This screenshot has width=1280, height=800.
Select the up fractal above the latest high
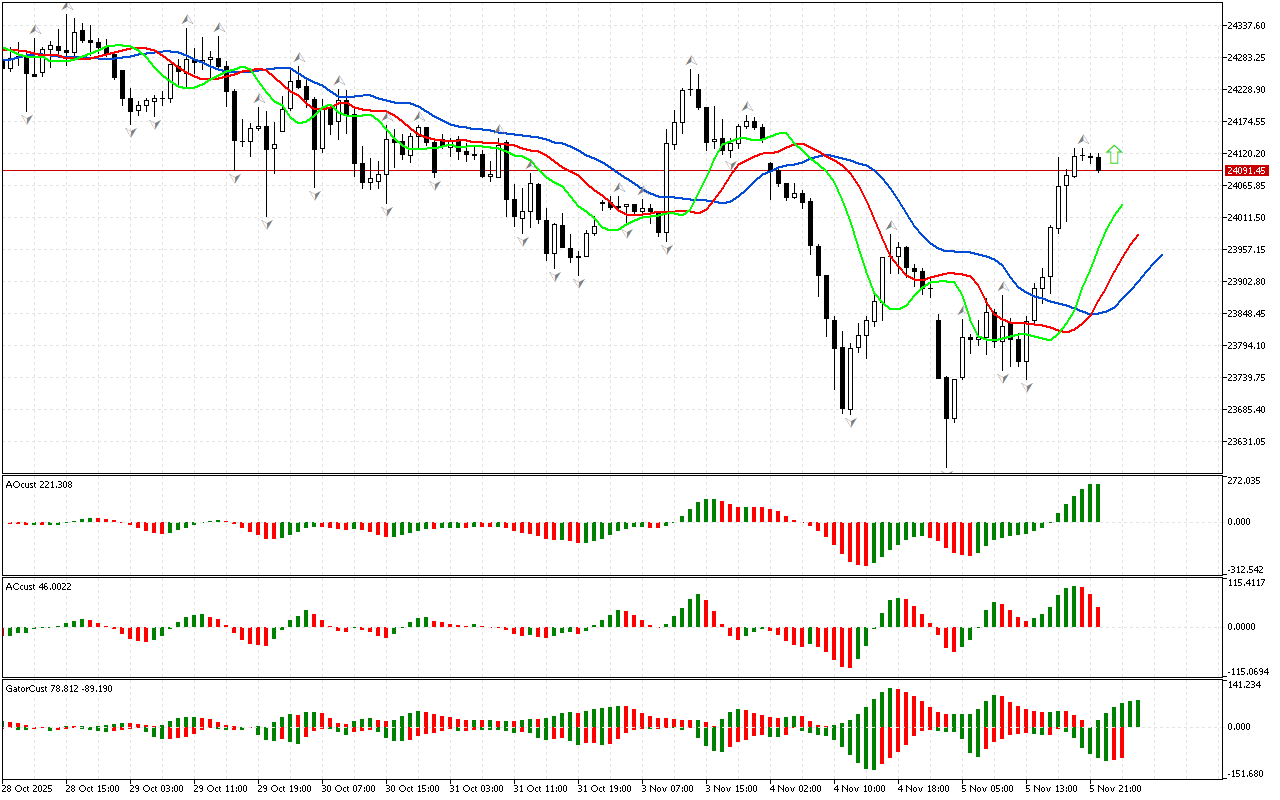1083,139
